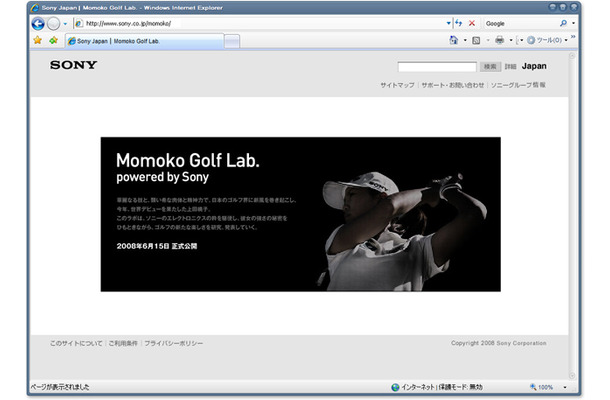
Task: Click the Sony site search text field
Action: pyautogui.click(x=437, y=67)
